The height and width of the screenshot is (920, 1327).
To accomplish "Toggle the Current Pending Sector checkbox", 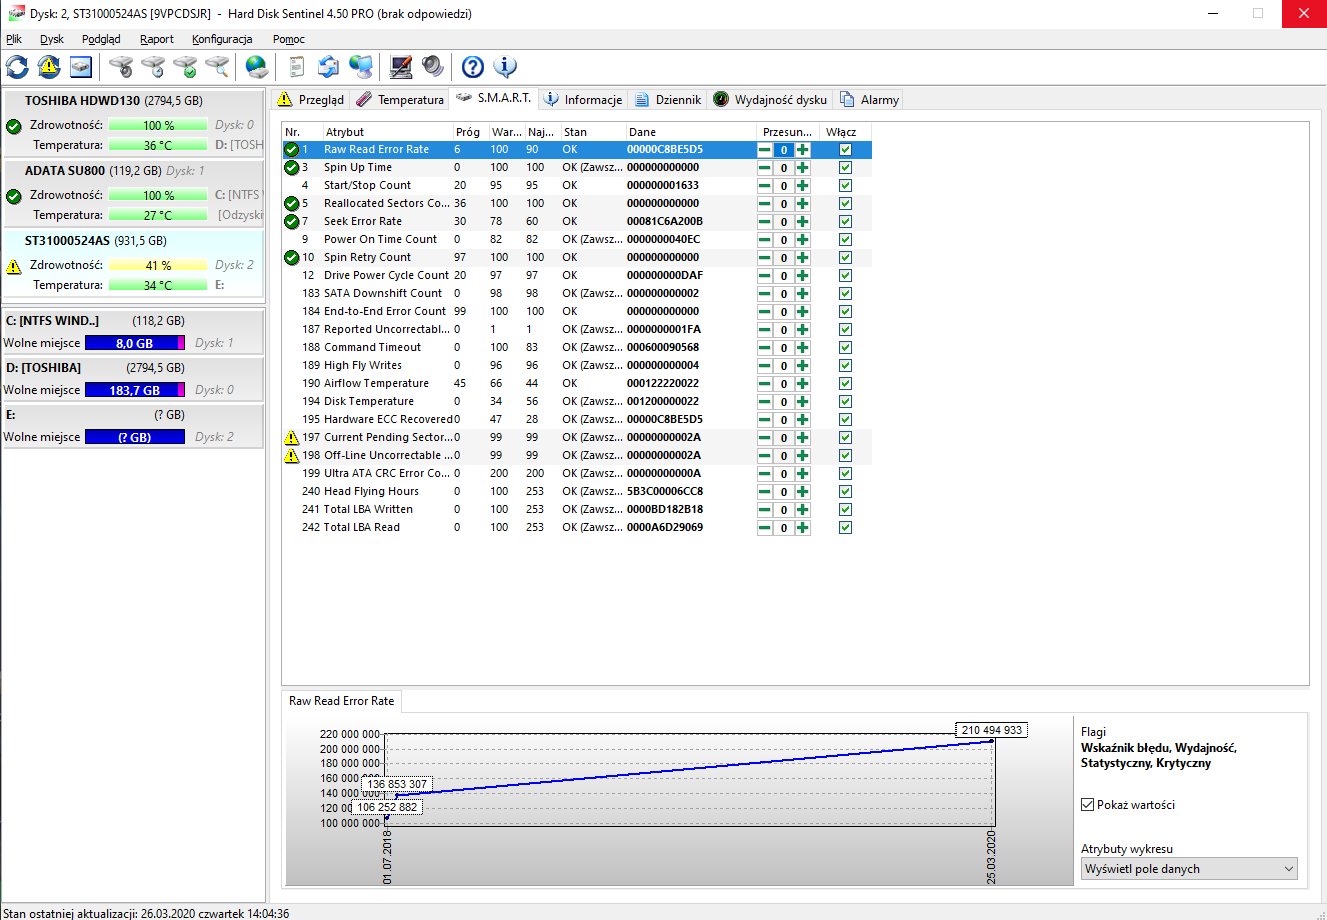I will point(845,438).
